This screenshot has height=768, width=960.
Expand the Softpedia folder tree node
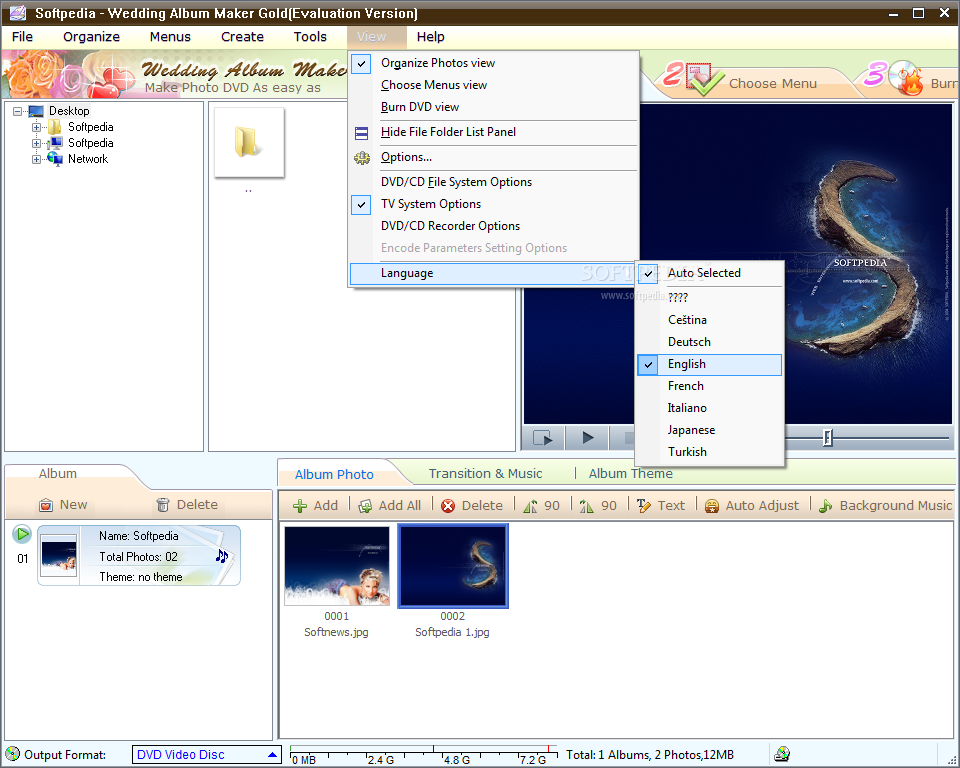coord(36,127)
